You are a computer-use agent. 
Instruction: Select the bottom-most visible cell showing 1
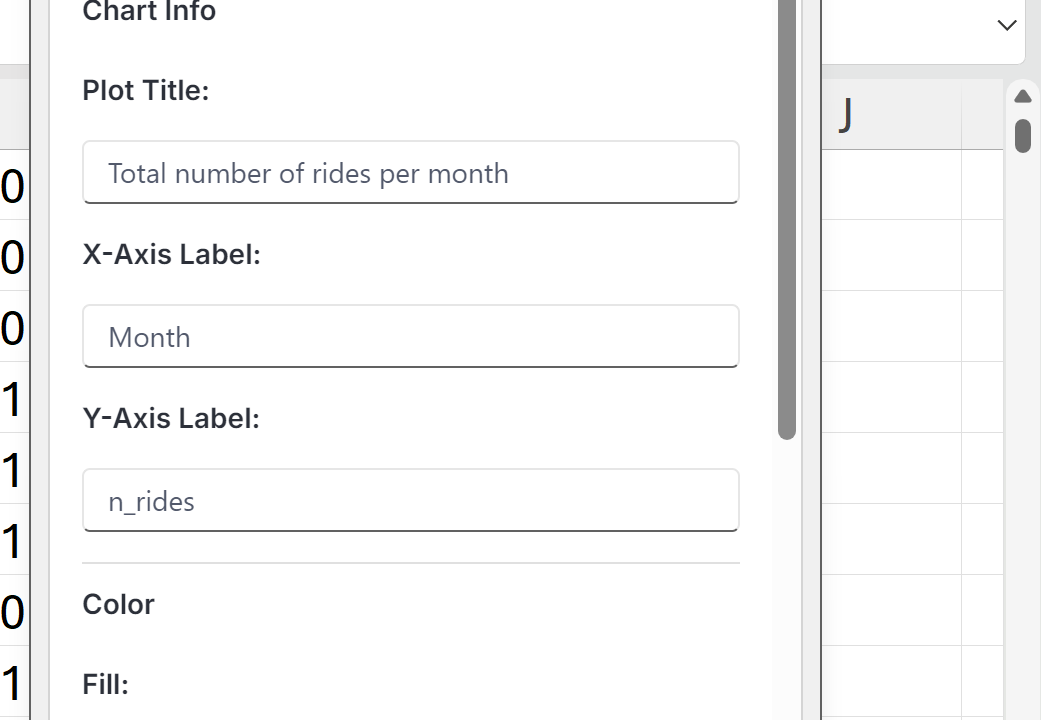click(x=13, y=684)
